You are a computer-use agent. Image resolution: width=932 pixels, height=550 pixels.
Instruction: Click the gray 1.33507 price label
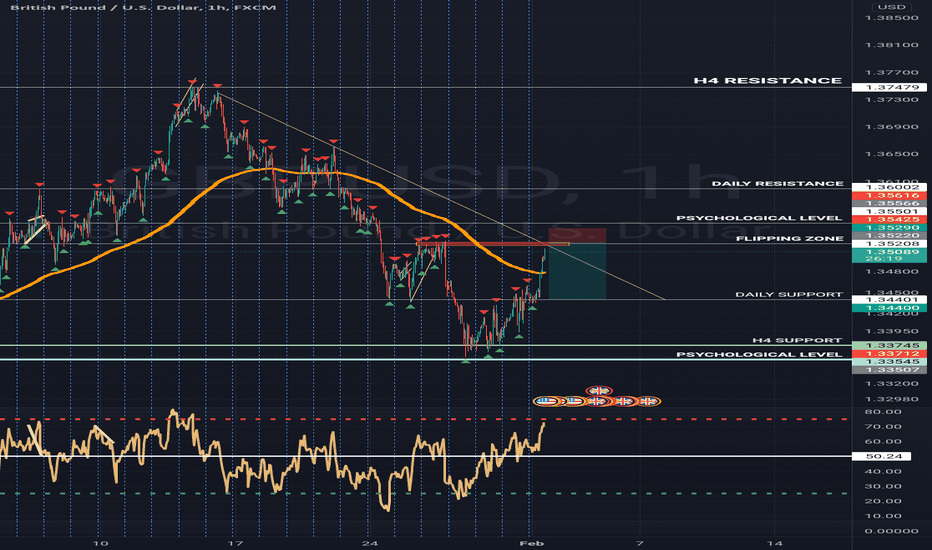click(889, 370)
